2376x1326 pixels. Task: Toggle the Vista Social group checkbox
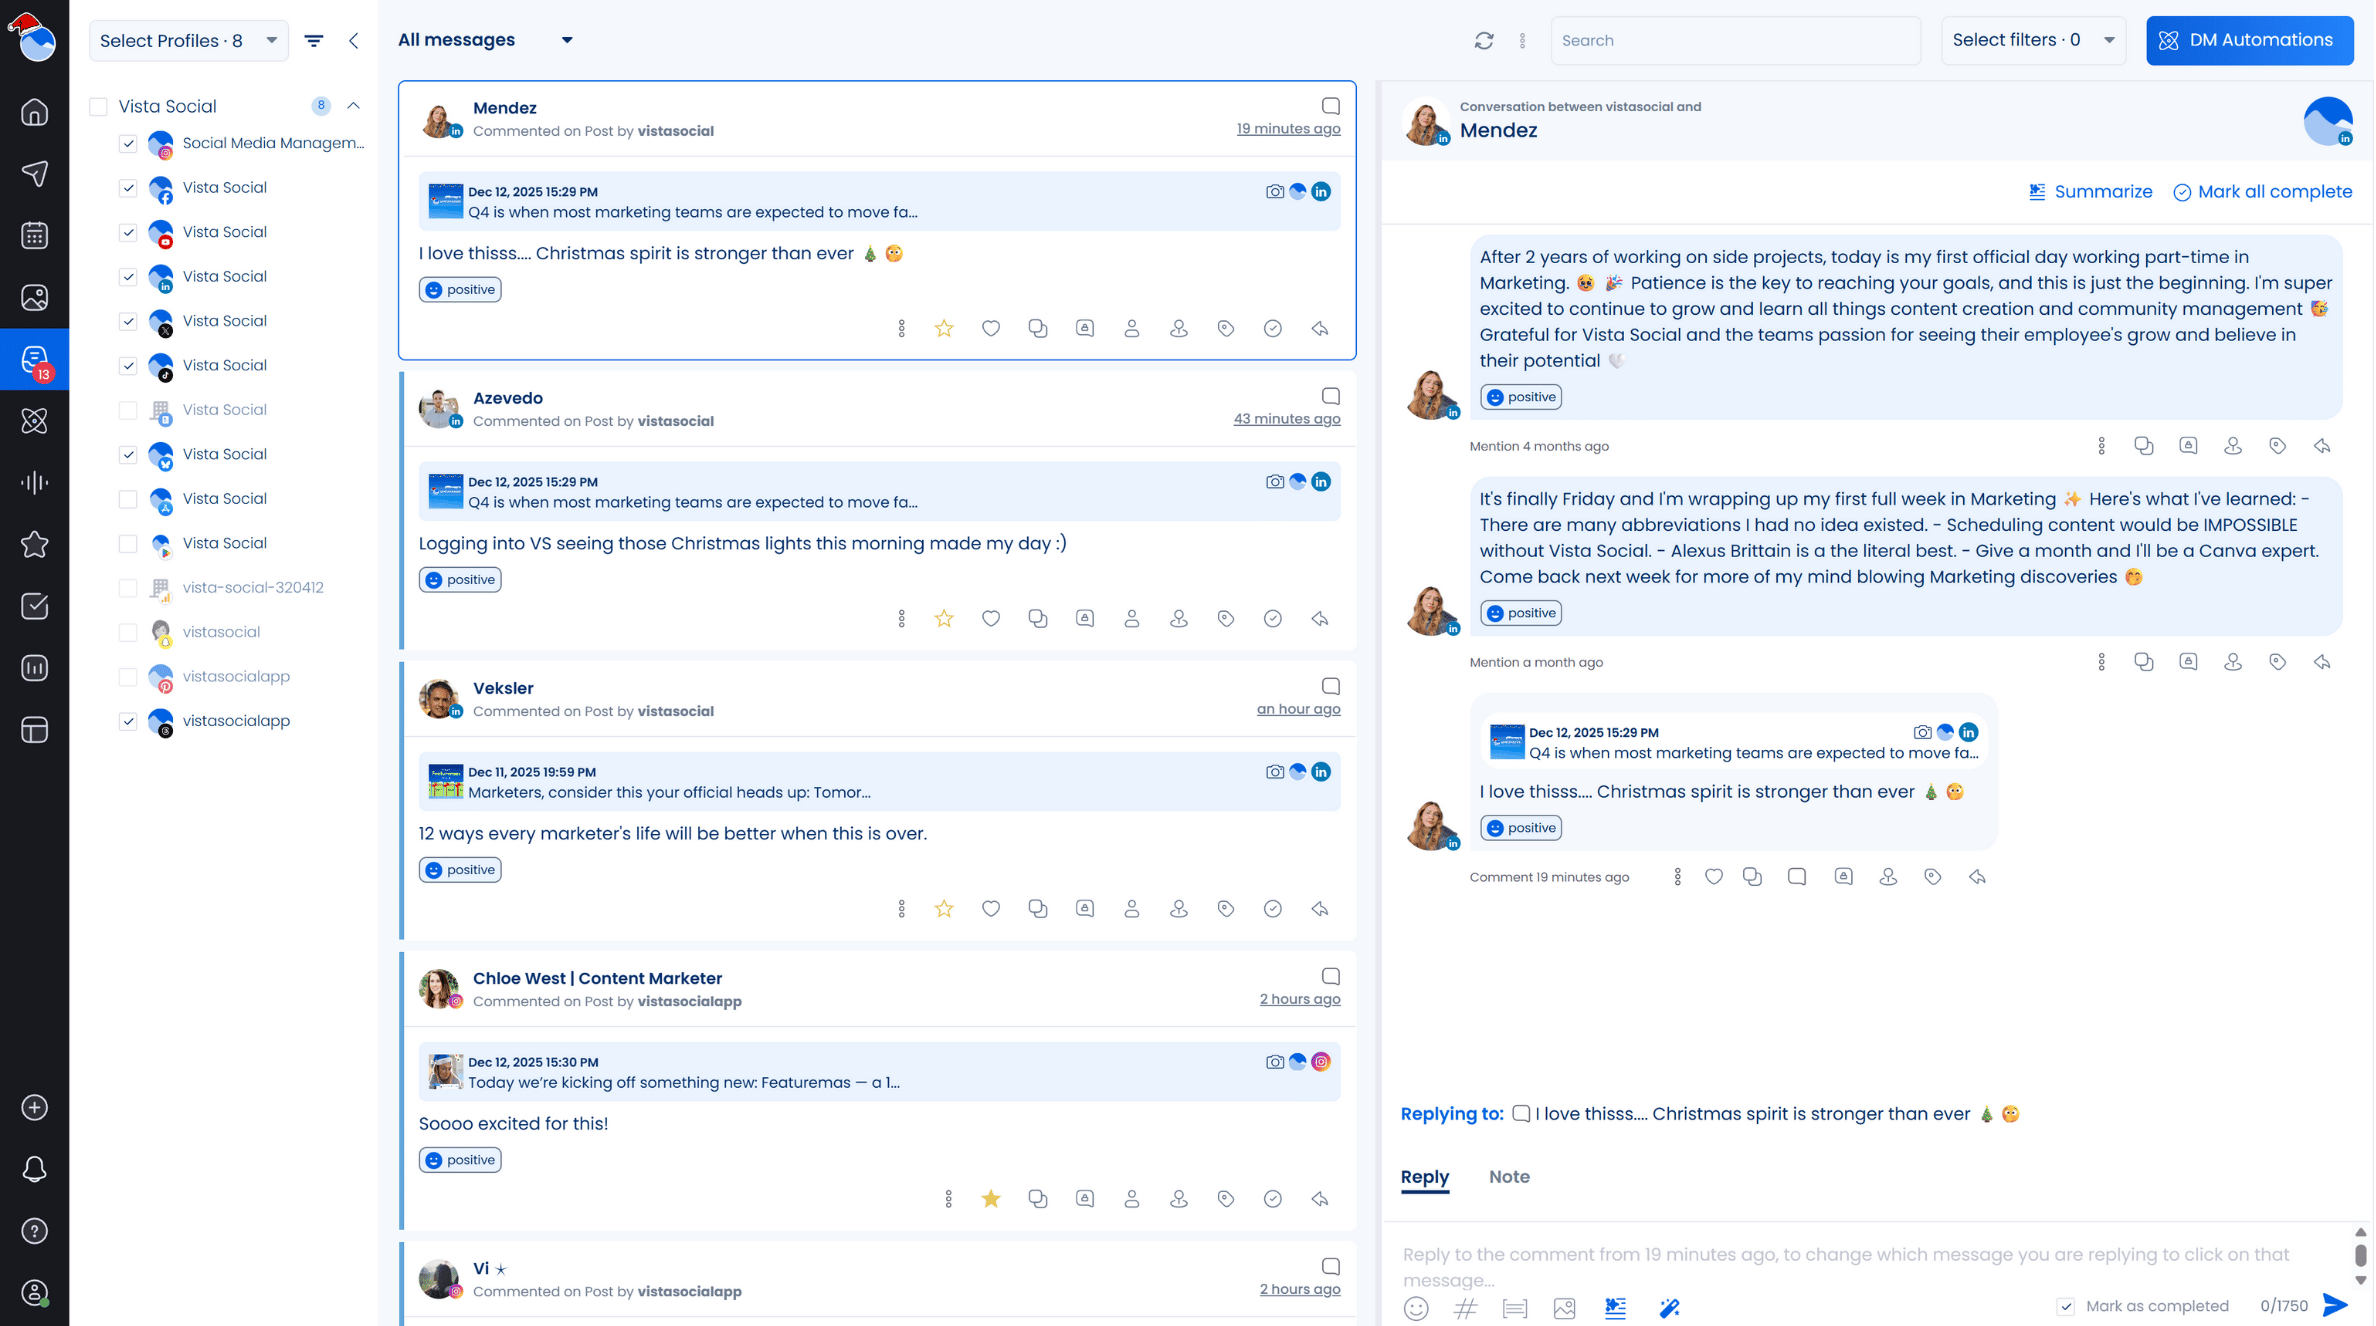coord(98,106)
